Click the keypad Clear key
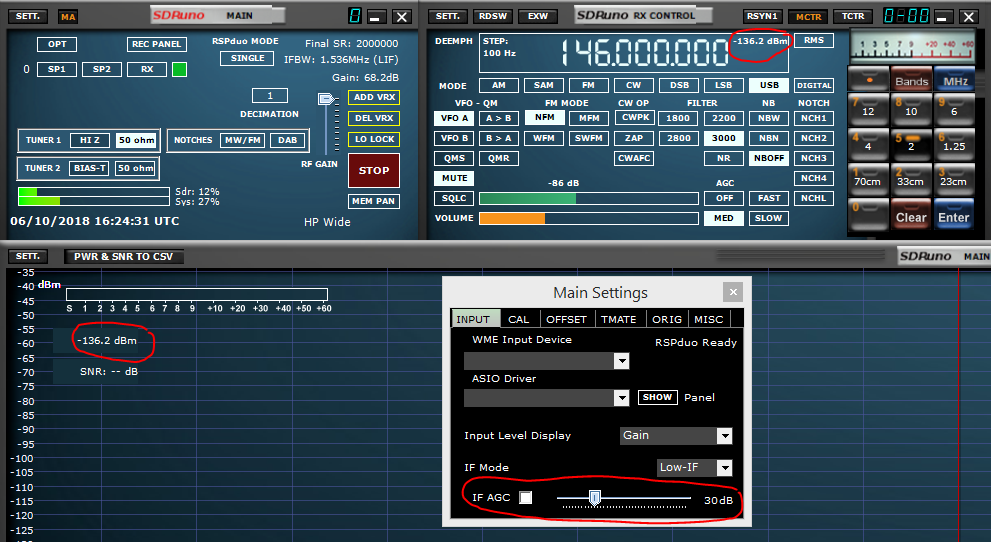 pyautogui.click(x=911, y=215)
